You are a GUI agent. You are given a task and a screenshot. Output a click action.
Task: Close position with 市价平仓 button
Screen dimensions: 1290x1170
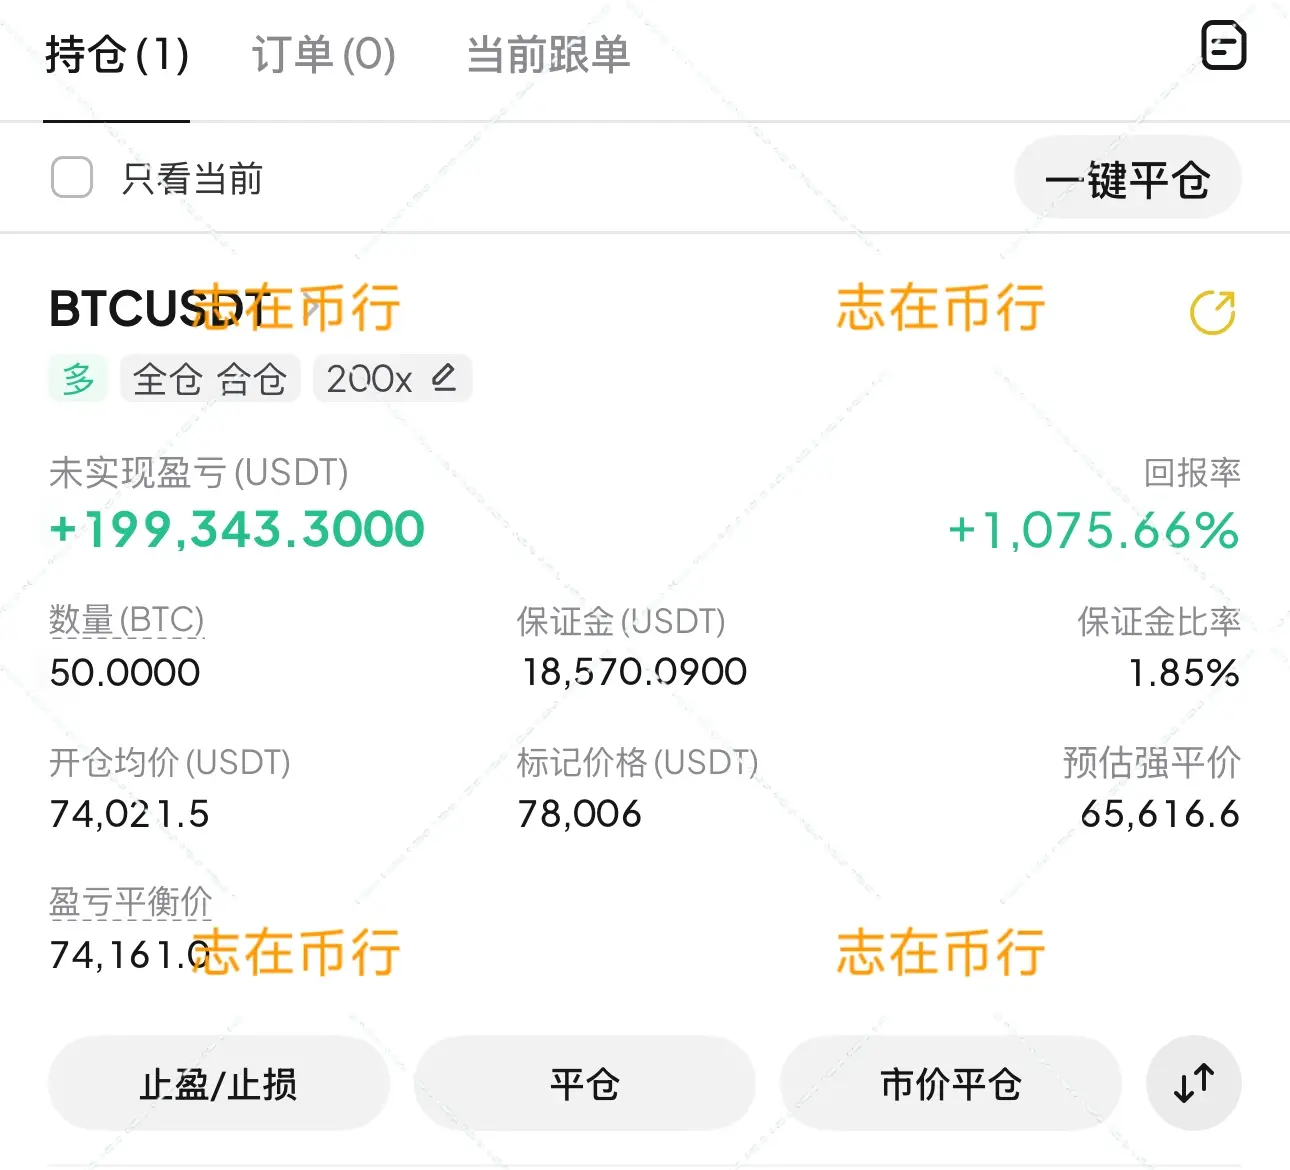951,1084
